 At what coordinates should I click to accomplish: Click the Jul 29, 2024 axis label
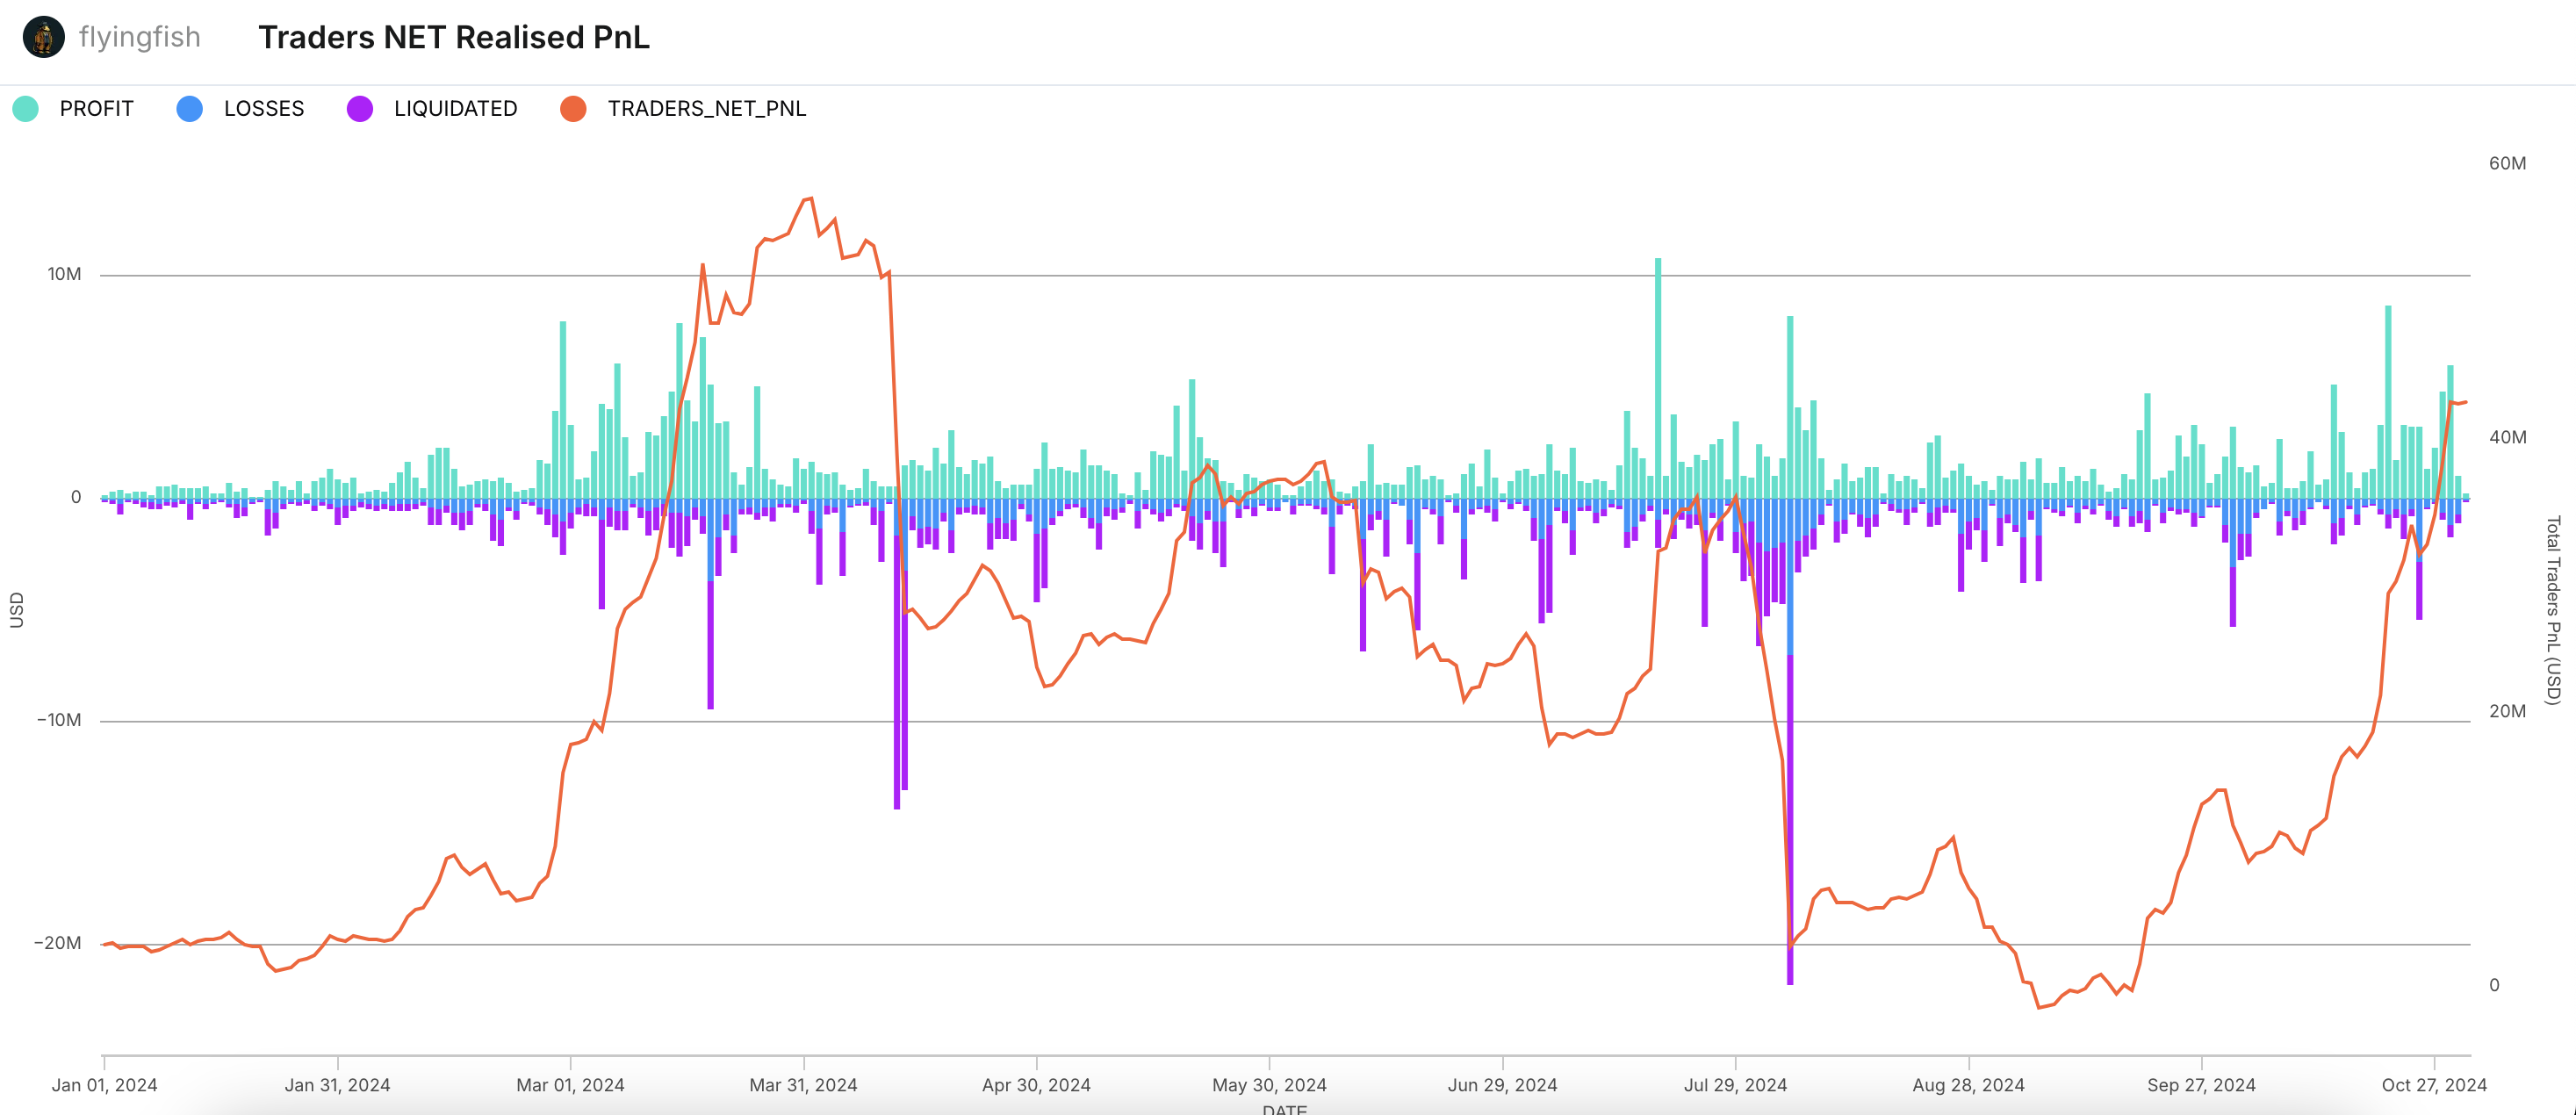click(x=1735, y=1085)
